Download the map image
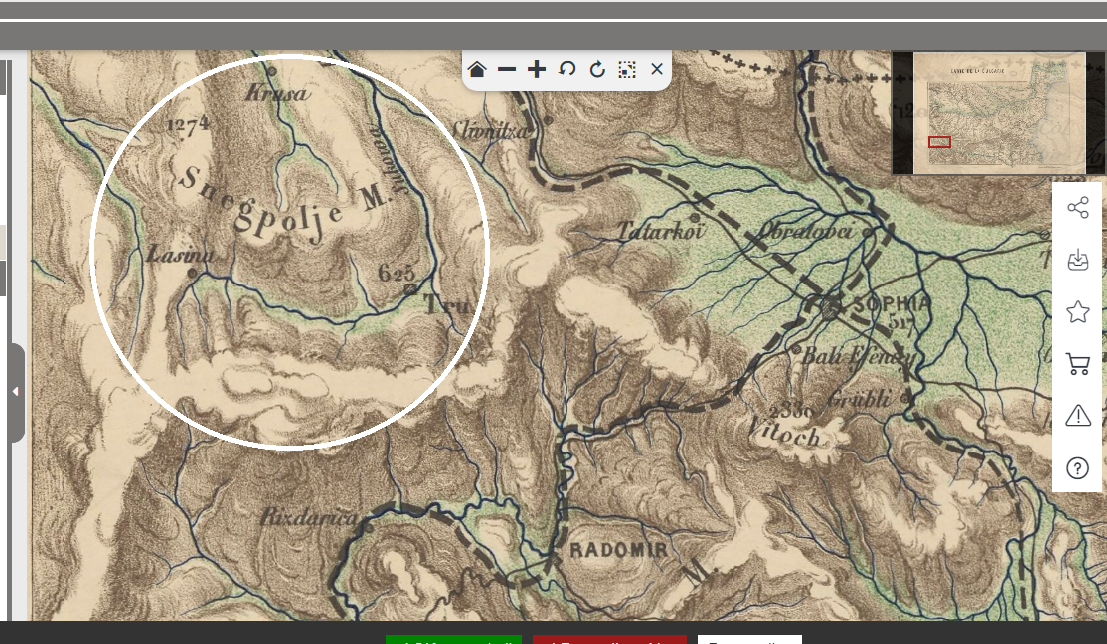The height and width of the screenshot is (644, 1107). pos(1077,261)
